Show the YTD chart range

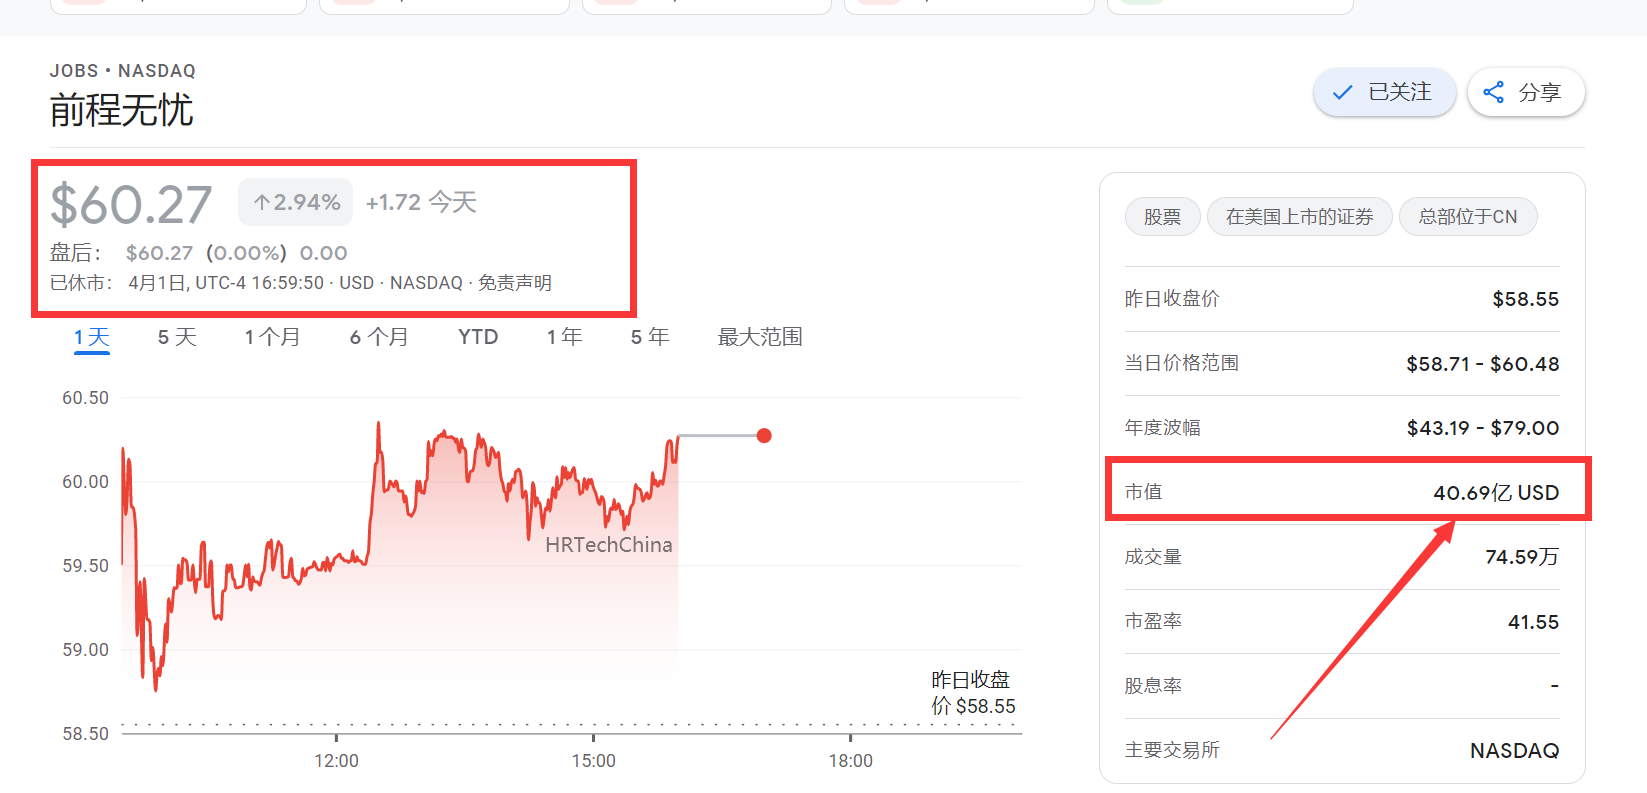point(478,337)
